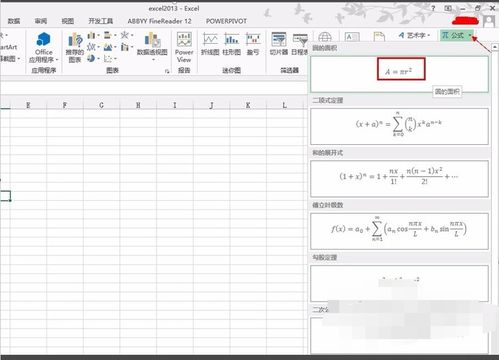Expand the line chart type dropdown arrow

pos(98,47)
